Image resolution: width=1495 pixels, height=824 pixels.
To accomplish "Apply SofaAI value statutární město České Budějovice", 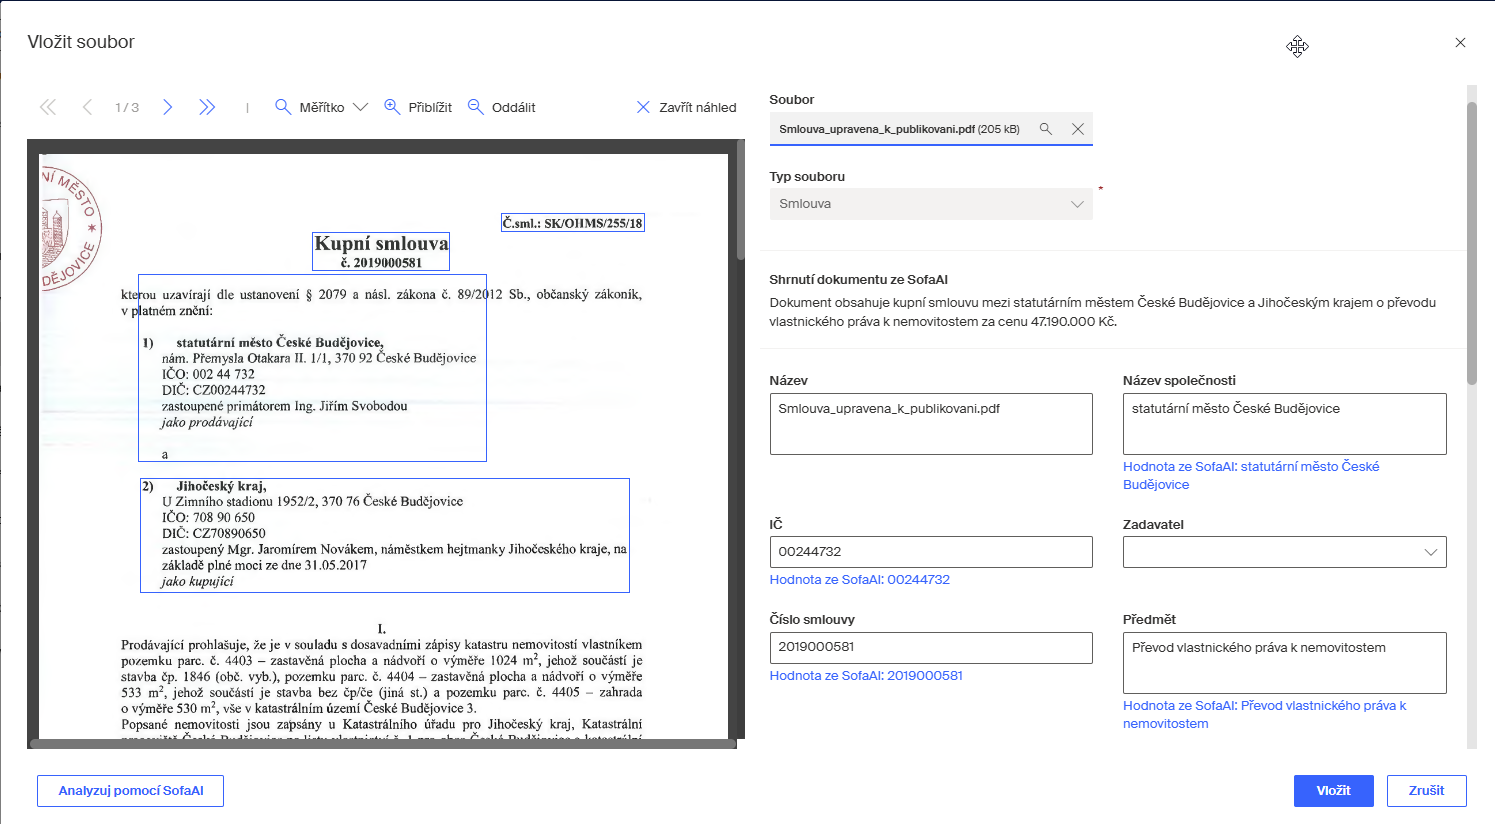I will point(1251,475).
